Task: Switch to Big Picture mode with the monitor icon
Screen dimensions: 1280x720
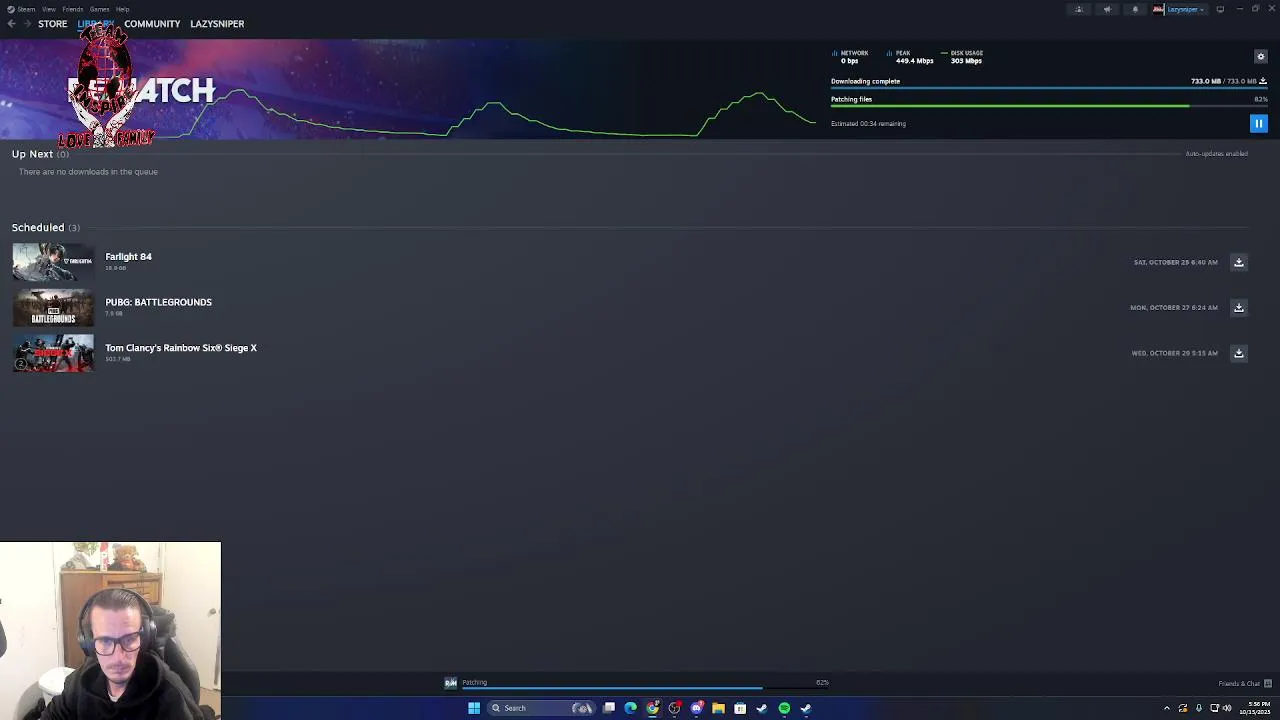Action: (x=1220, y=9)
